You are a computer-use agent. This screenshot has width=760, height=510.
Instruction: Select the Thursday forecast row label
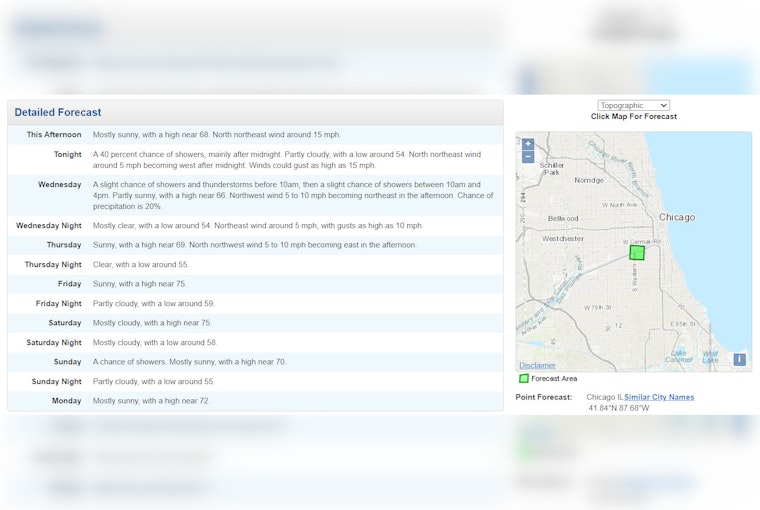click(x=64, y=245)
